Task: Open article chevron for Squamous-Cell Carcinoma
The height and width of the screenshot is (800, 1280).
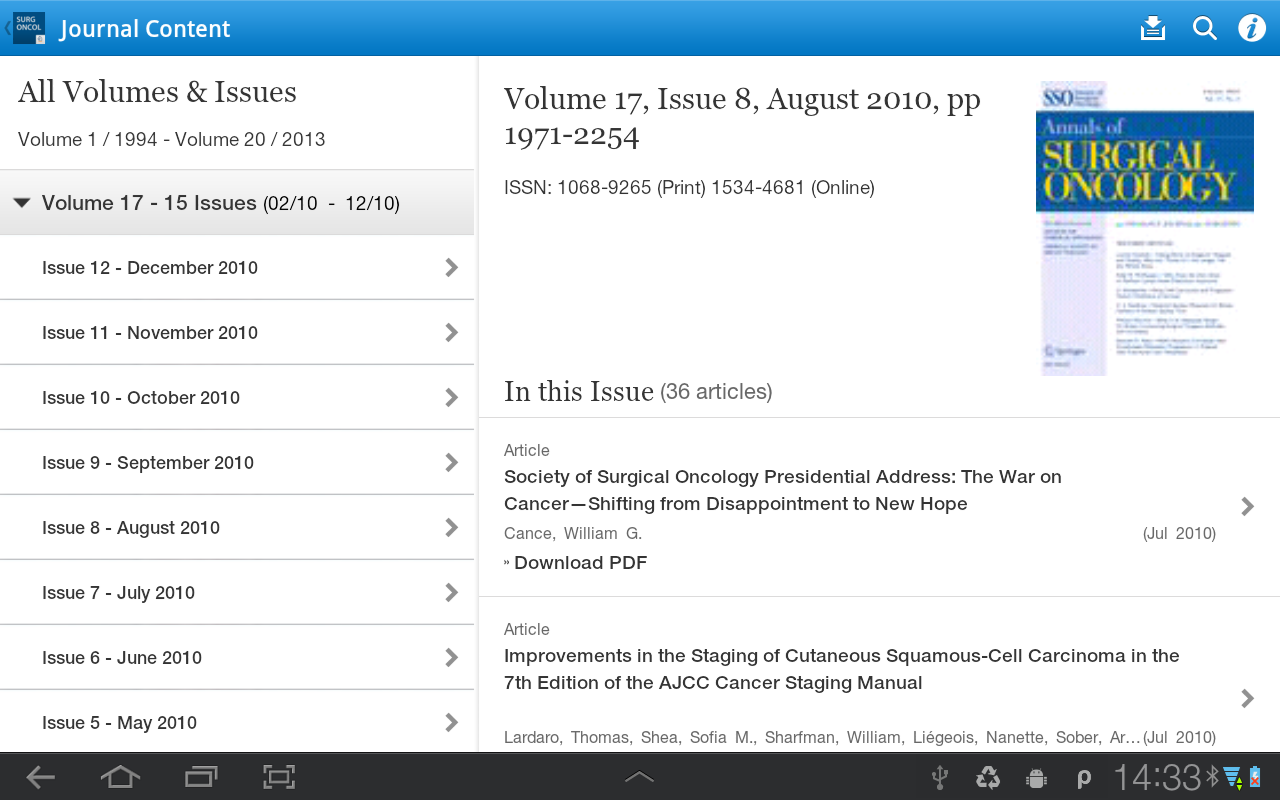Action: click(1247, 698)
